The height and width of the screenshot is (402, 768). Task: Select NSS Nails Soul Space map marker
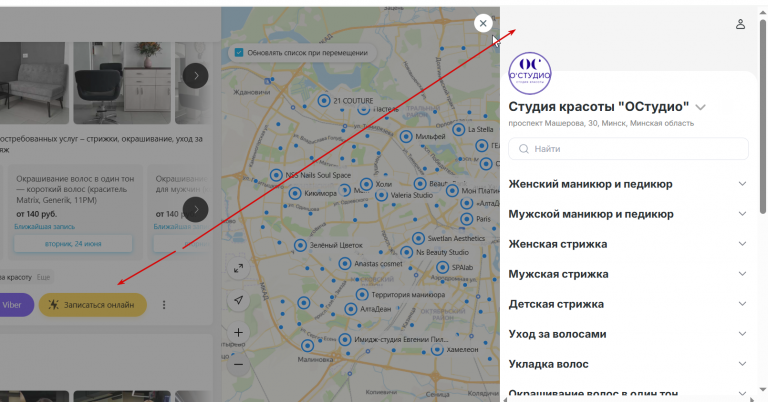pos(276,175)
